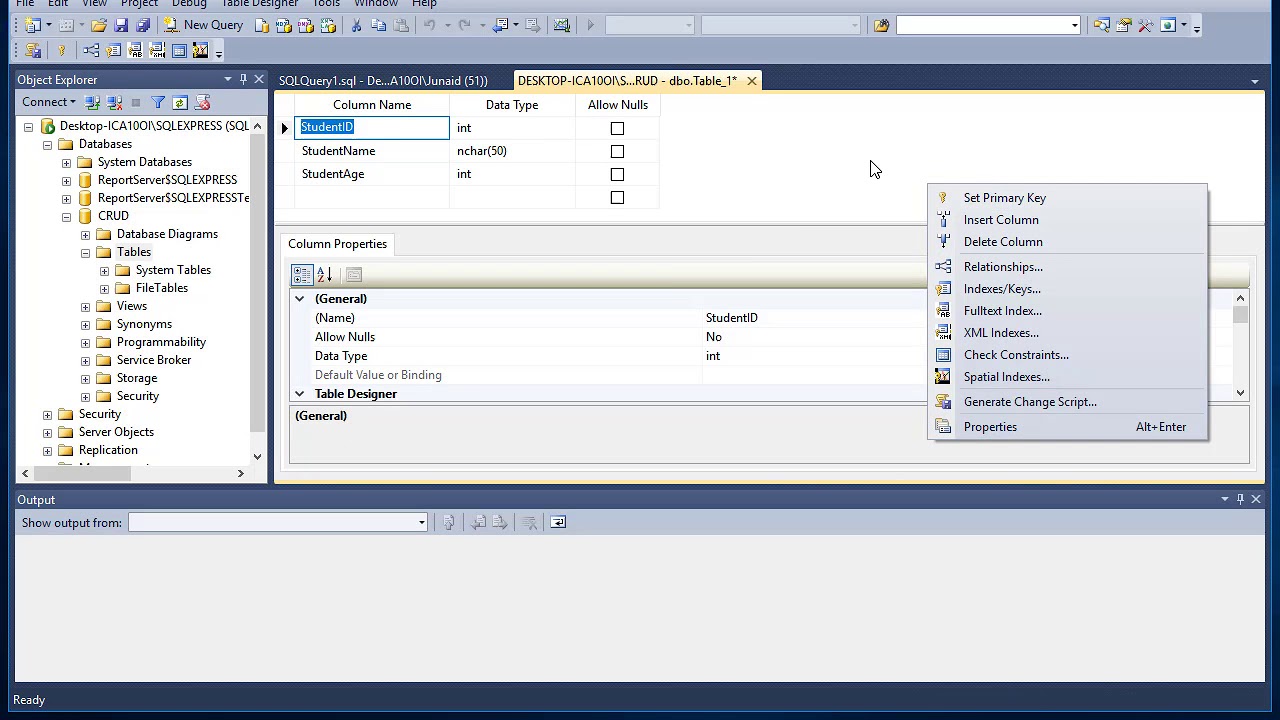The width and height of the screenshot is (1280, 720).
Task: Open the New Project toolbar icon
Action: (x=33, y=25)
